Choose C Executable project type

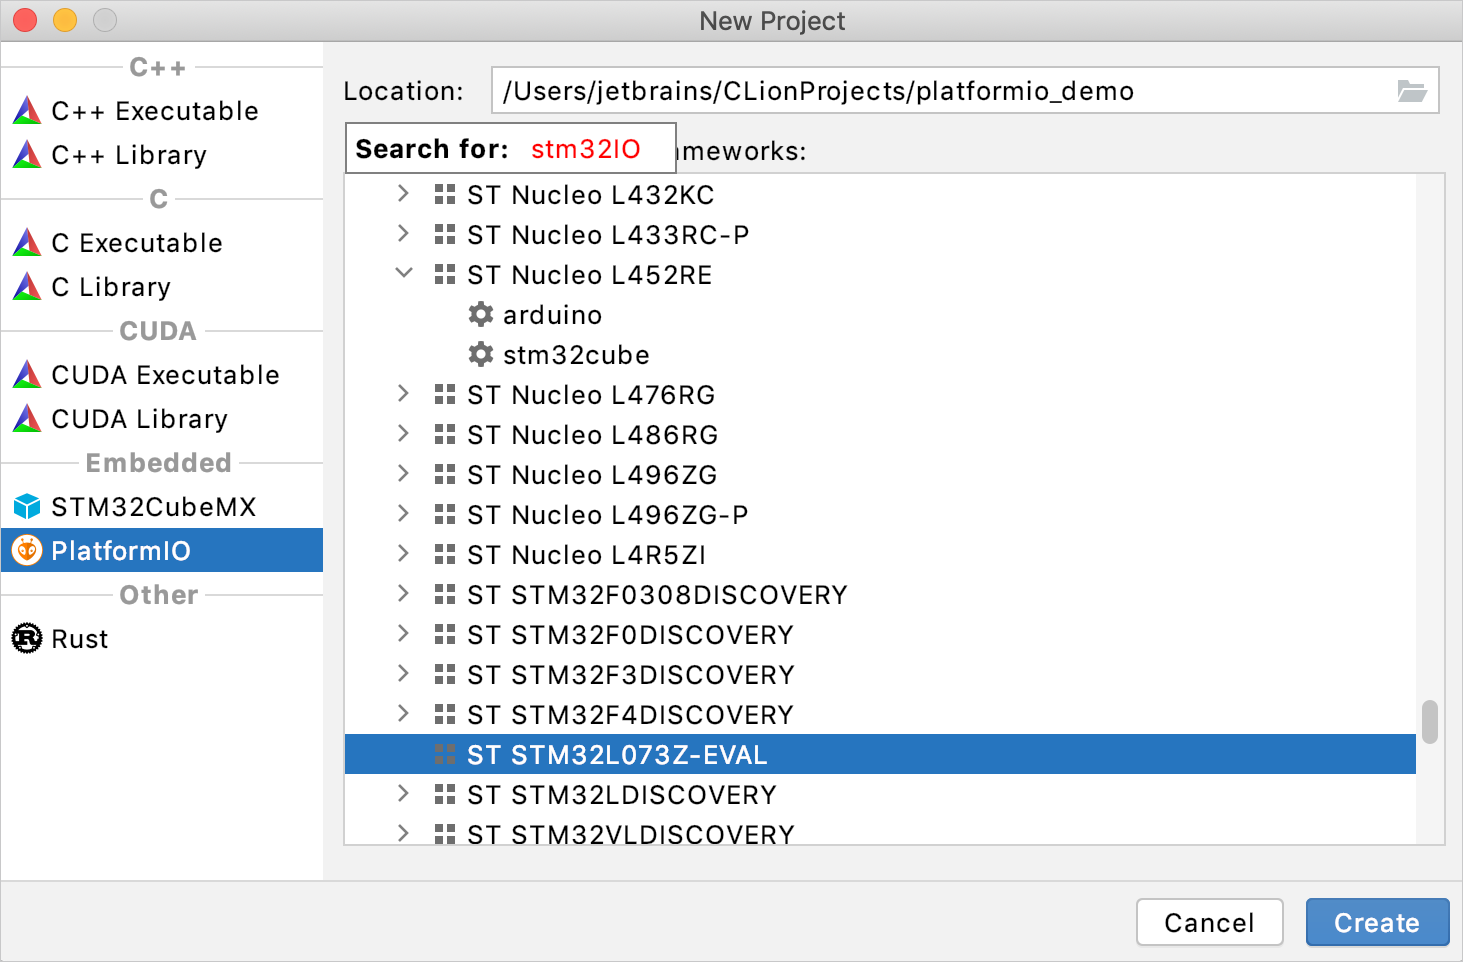point(162,242)
